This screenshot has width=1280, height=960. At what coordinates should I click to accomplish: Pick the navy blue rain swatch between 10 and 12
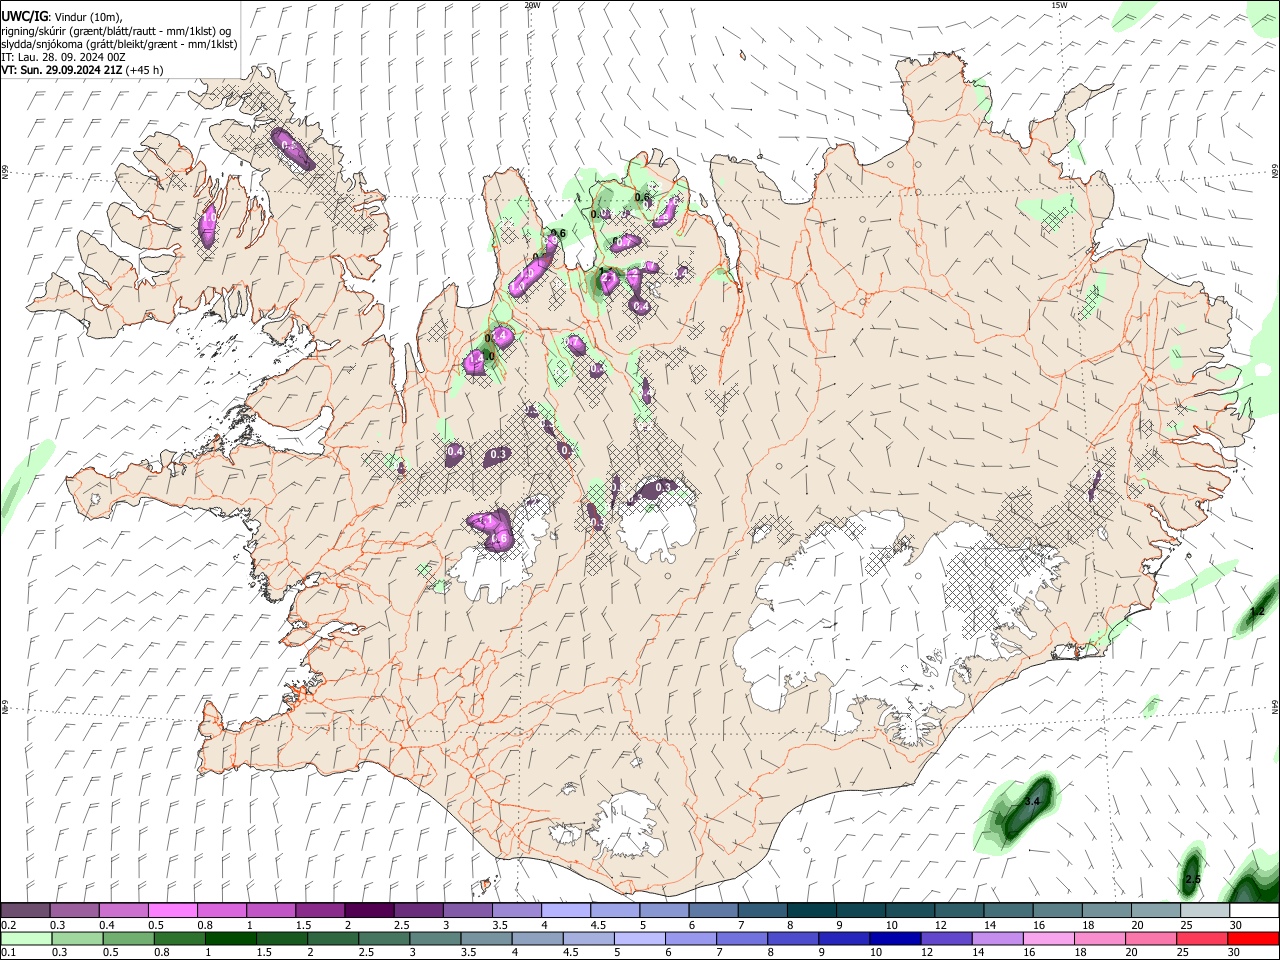pyautogui.click(x=894, y=938)
